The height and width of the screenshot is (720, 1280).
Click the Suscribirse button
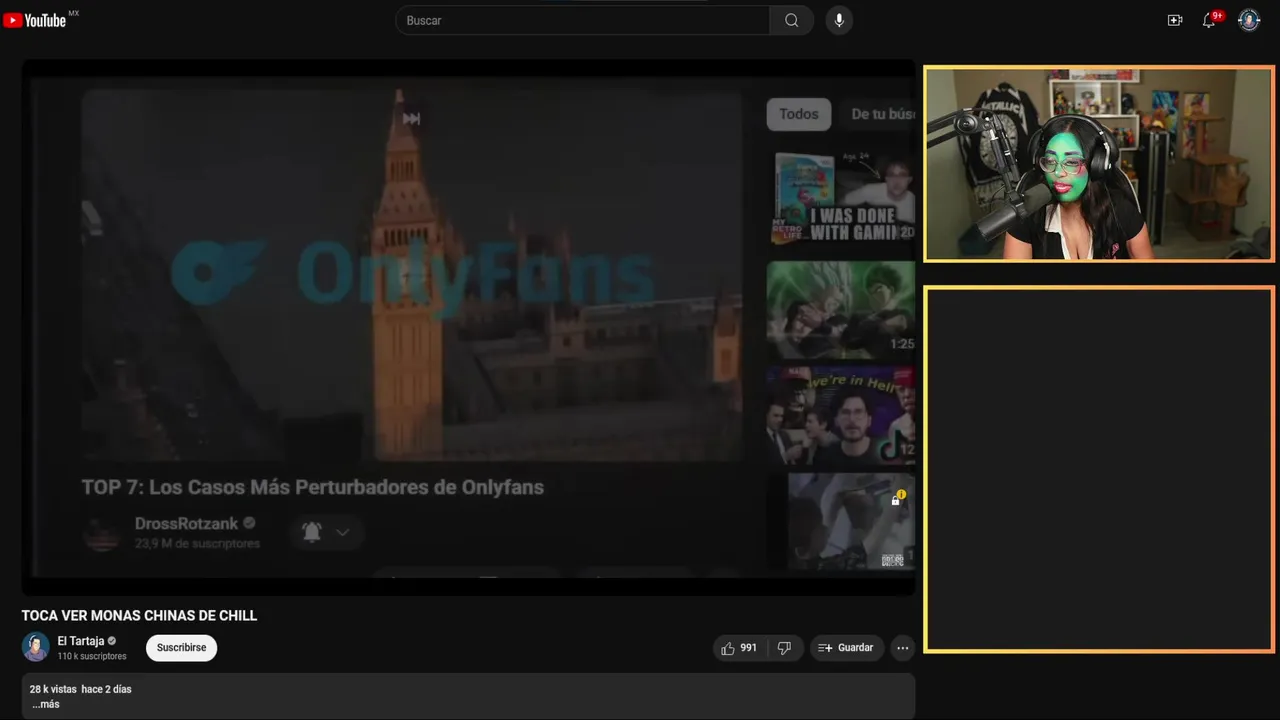181,648
